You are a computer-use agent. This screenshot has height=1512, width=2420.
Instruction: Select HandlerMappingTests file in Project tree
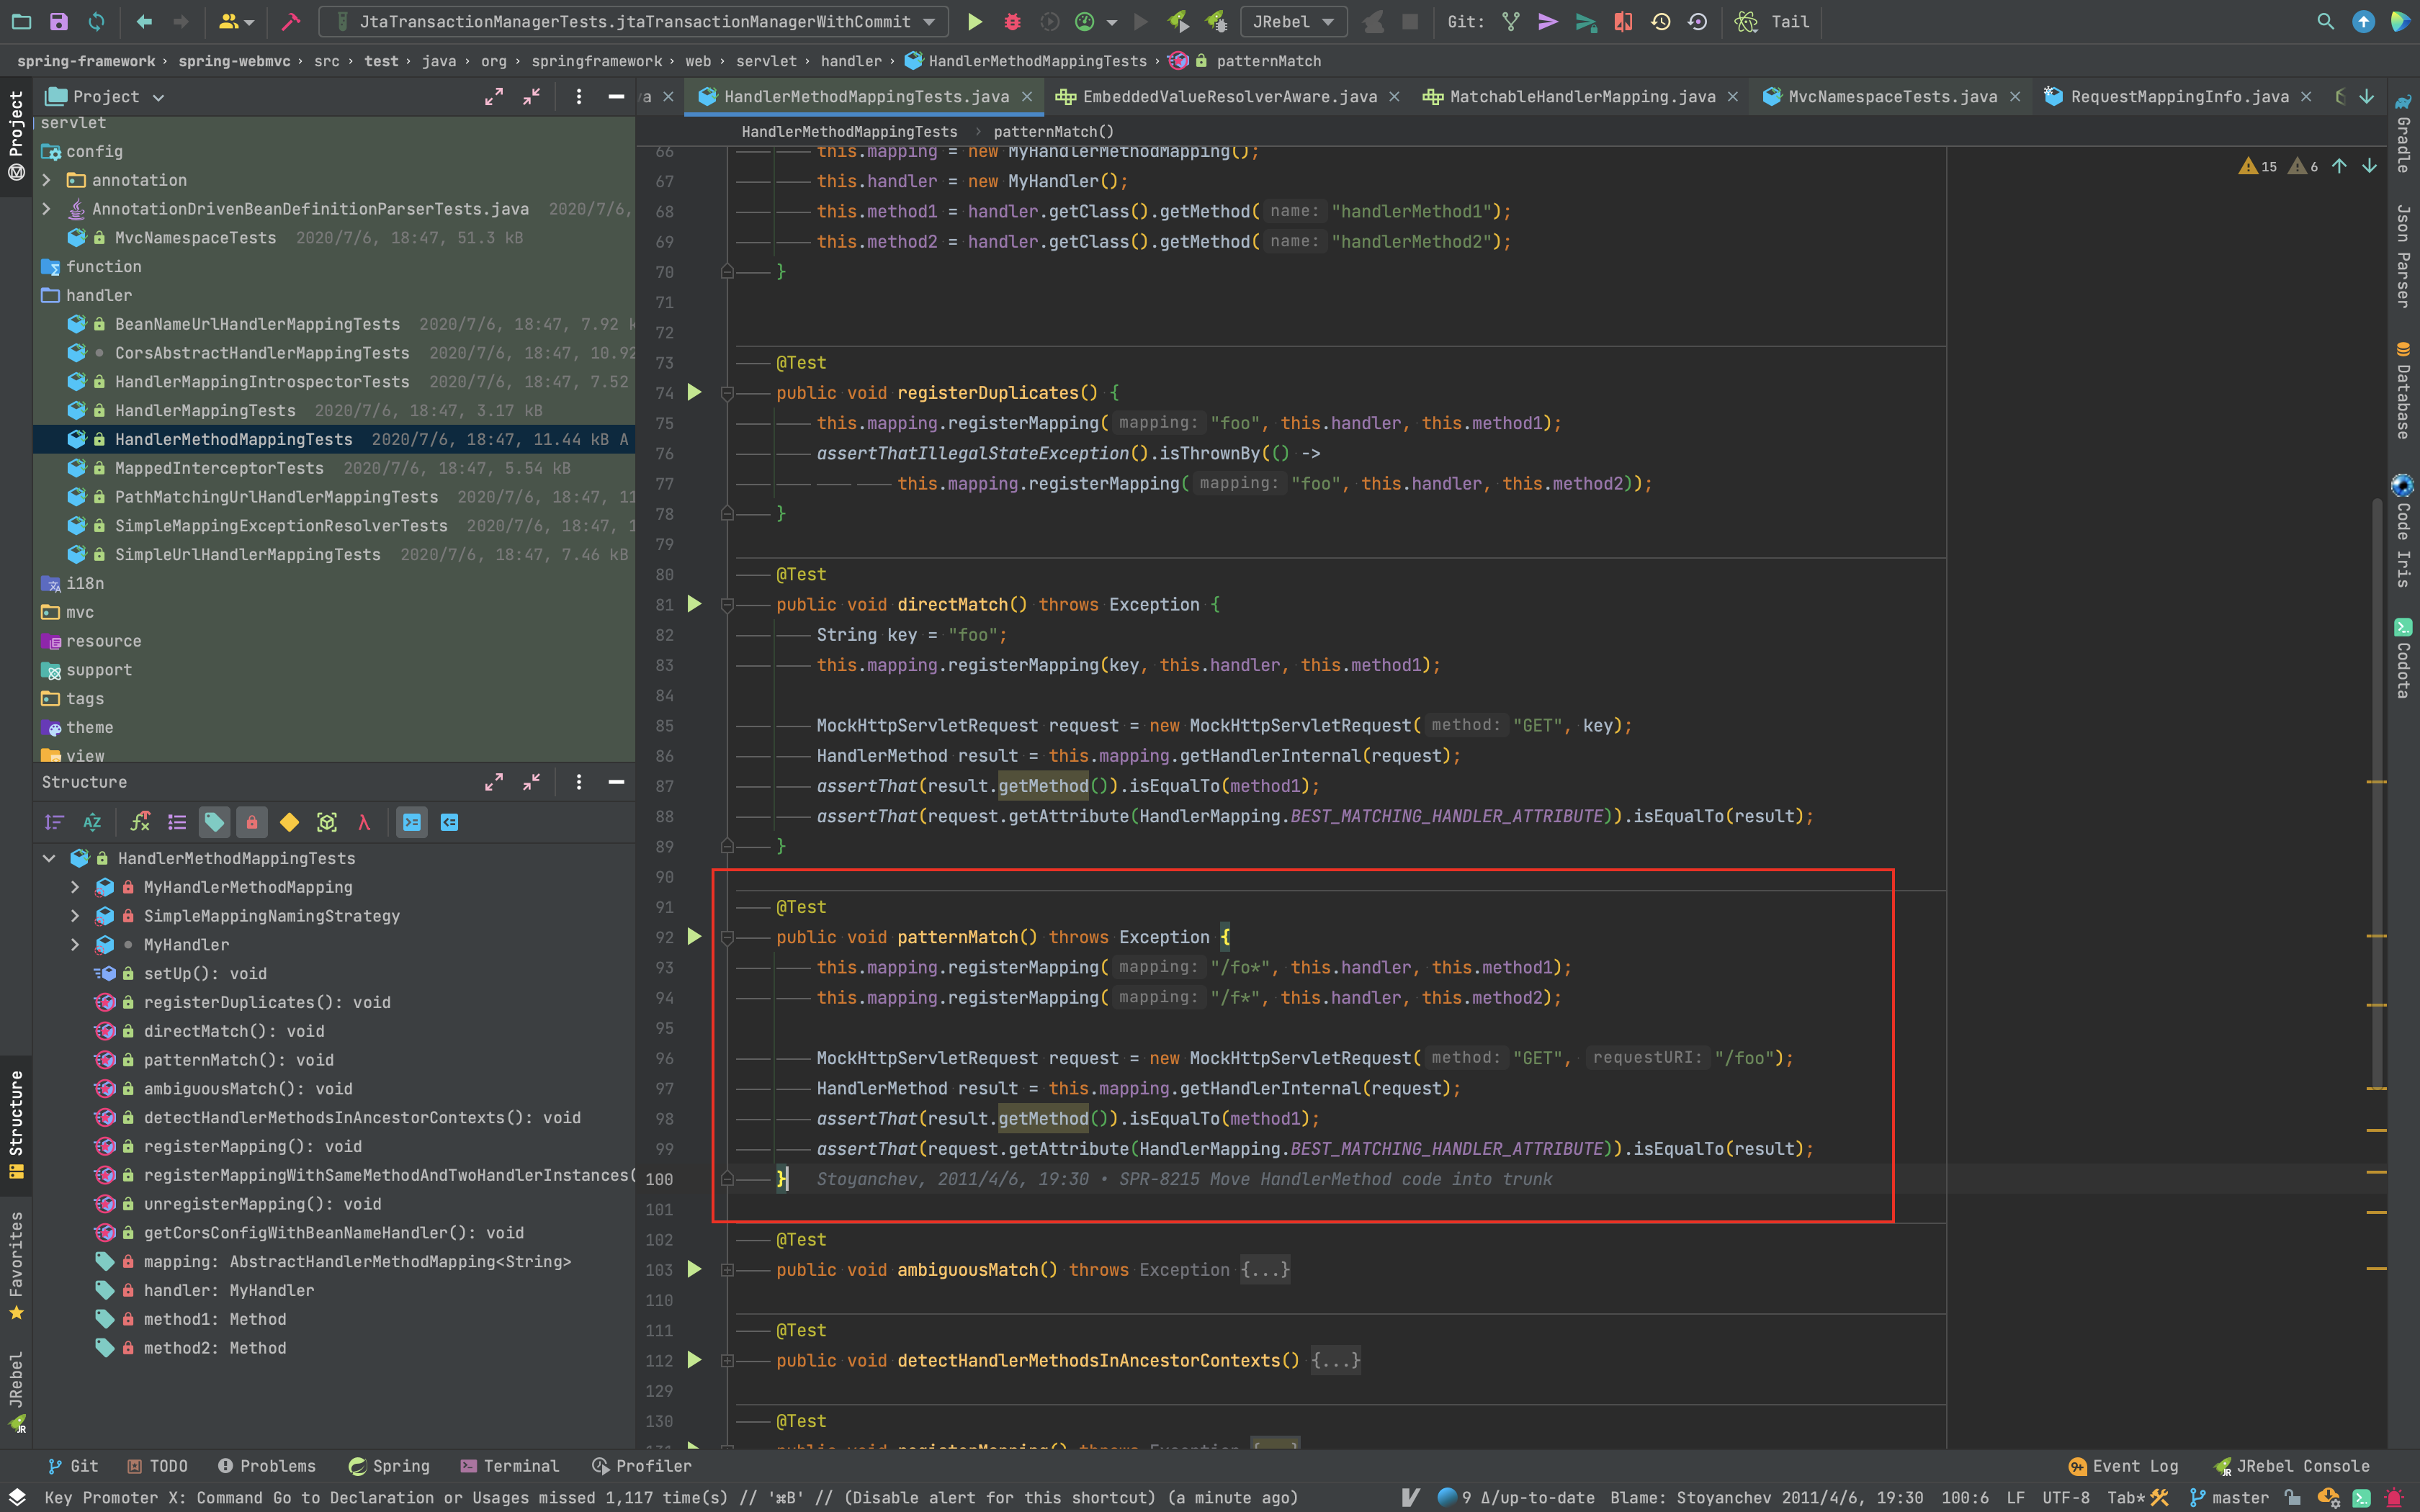tap(205, 410)
